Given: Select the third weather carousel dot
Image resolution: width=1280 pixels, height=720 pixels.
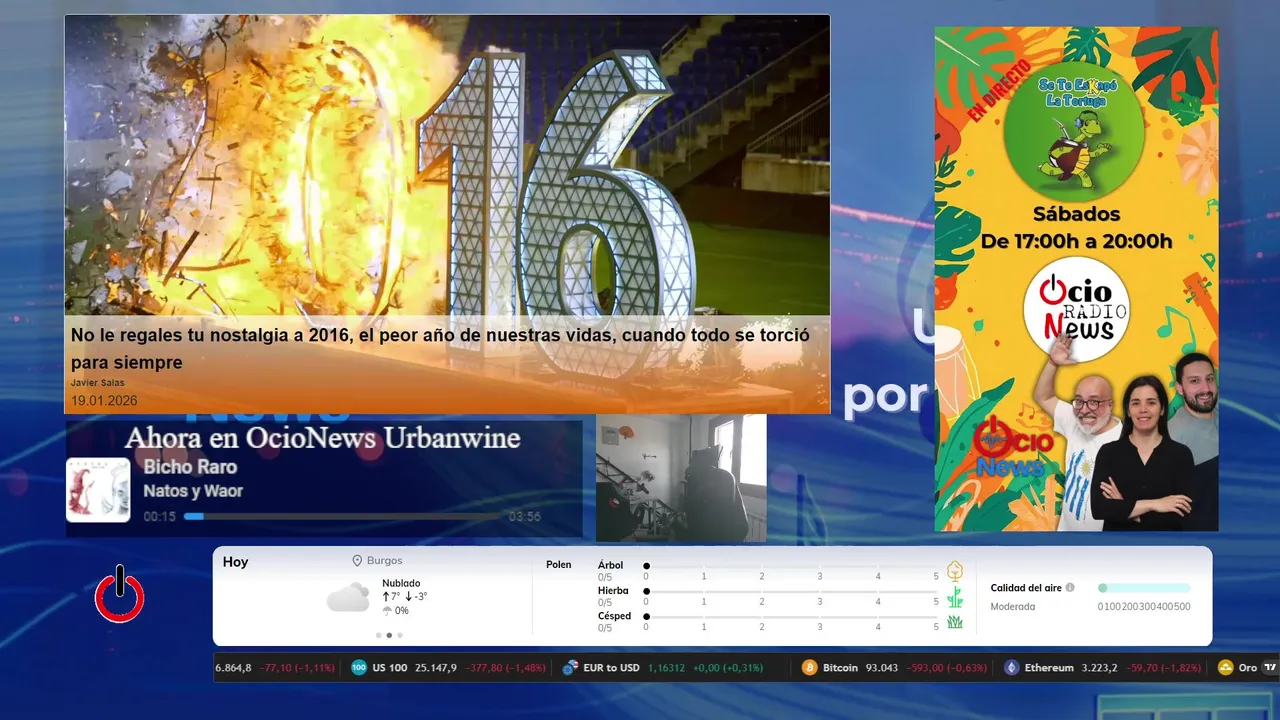Looking at the screenshot, I should pyautogui.click(x=400, y=635).
